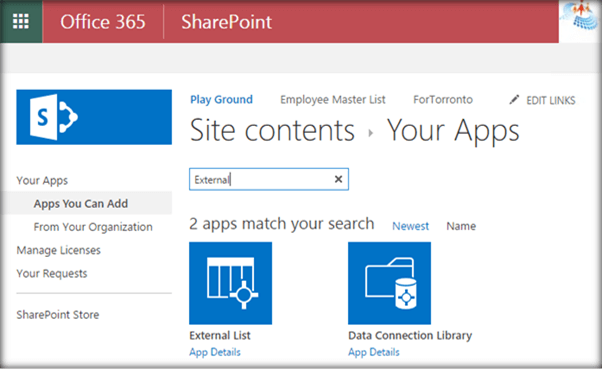Open the ForTorronto navigation link
Screen dimensions: 602x369
443,100
